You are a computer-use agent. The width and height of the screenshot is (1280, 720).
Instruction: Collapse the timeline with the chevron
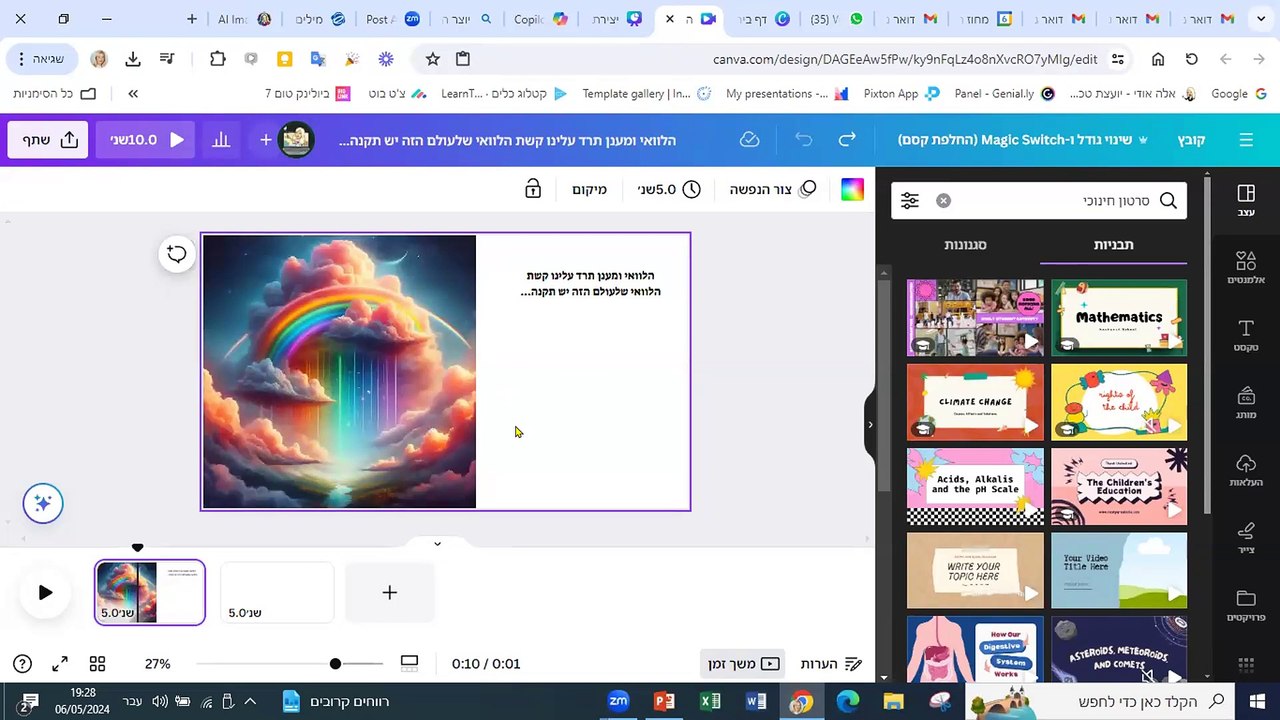pos(437,544)
